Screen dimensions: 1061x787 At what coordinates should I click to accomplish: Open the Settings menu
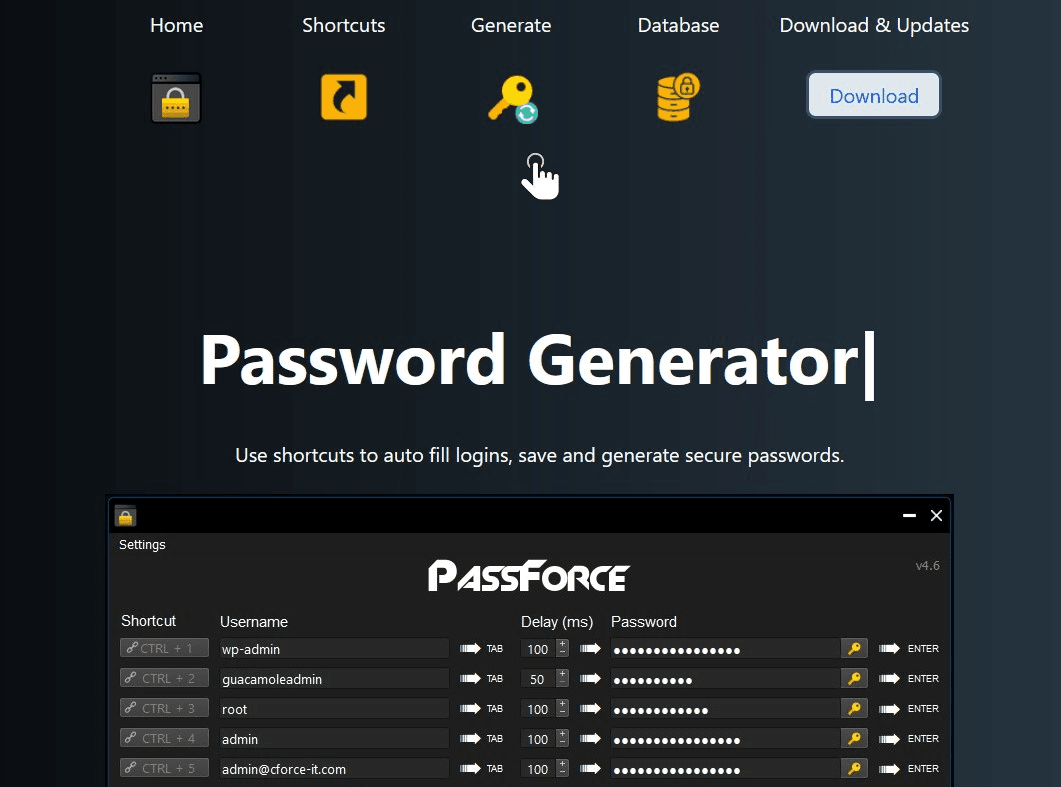point(142,545)
